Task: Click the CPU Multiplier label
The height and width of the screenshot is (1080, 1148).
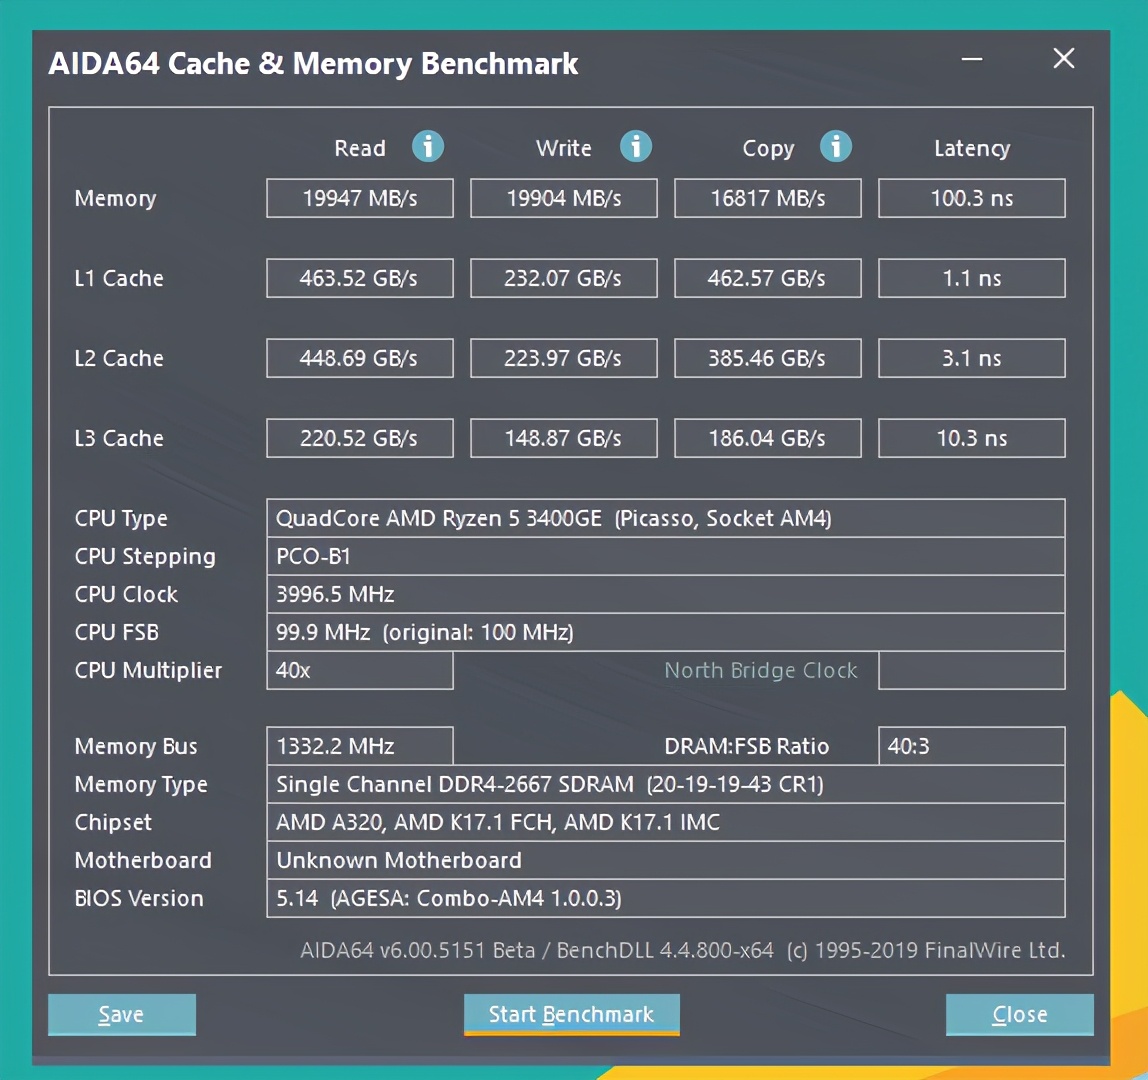Action: [x=148, y=671]
